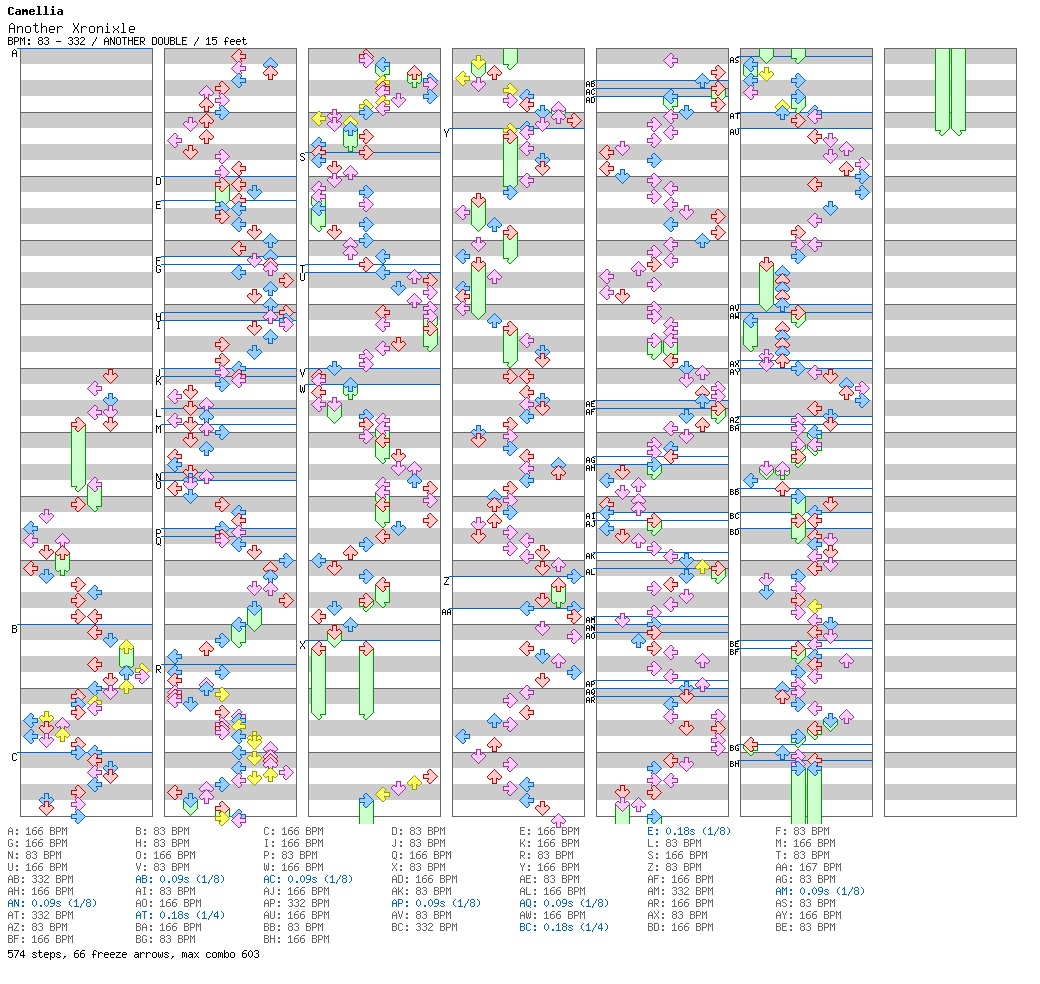1040x984 pixels.
Task: Click blue stop entry "BC: 0.18s (1/4)"
Action: (x=564, y=927)
